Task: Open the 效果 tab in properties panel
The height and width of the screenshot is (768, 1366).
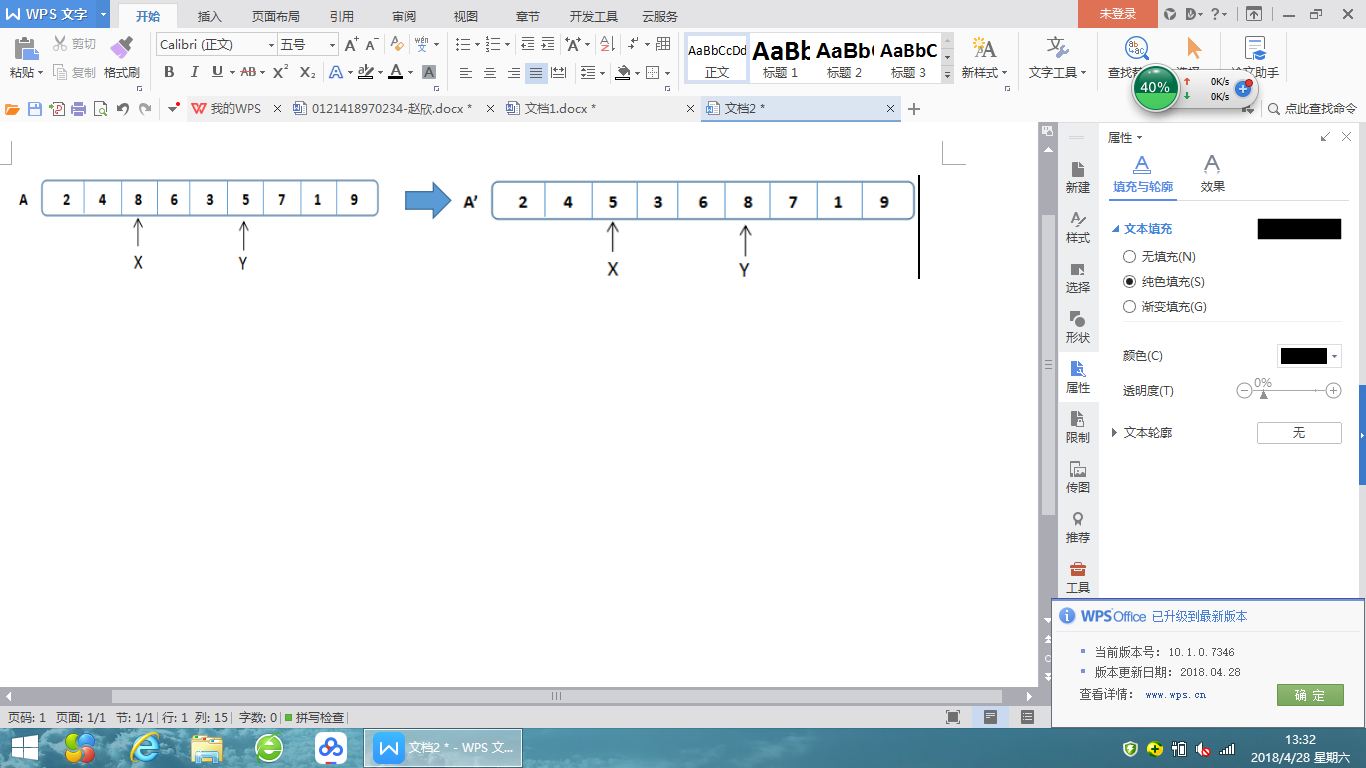Action: [1212, 173]
